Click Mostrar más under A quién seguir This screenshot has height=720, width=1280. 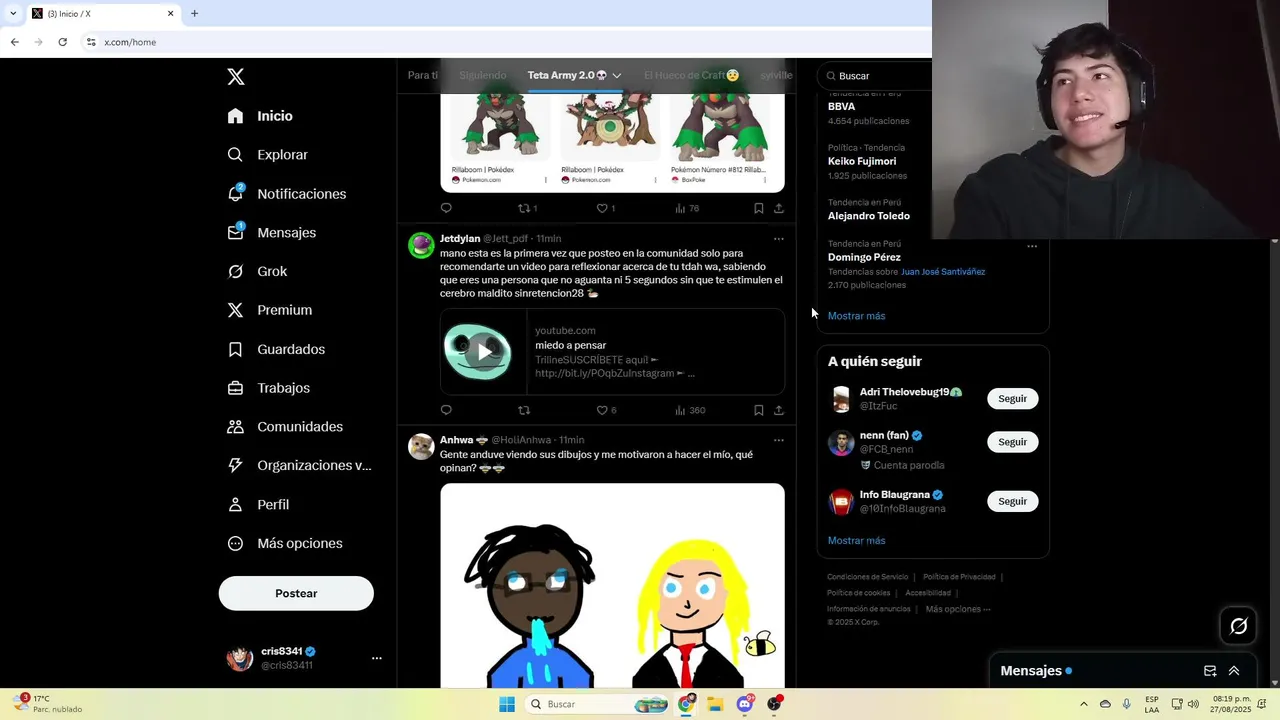[x=856, y=541]
